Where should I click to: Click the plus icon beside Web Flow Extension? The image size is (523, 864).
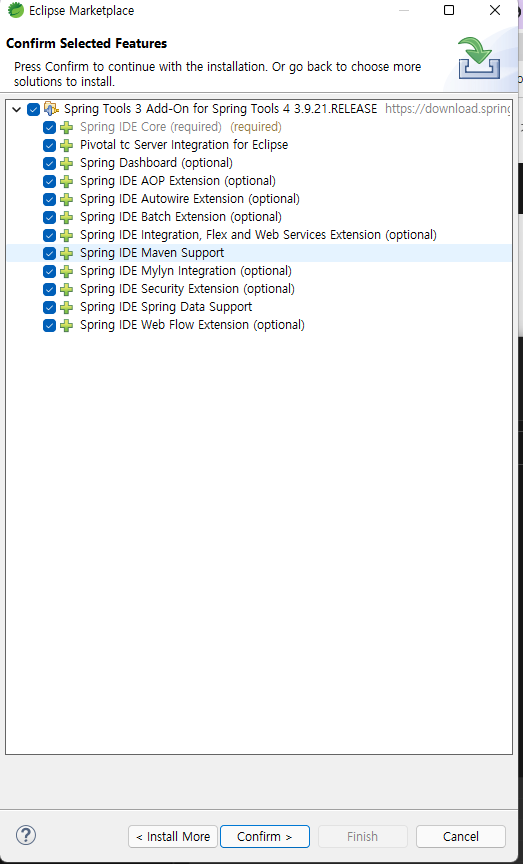[67, 326]
